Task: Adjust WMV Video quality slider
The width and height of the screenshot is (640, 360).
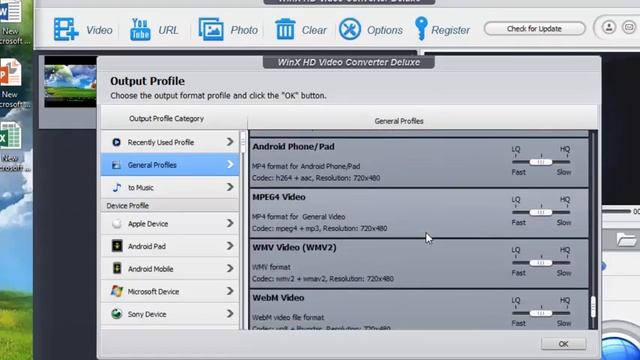Action: (541, 263)
